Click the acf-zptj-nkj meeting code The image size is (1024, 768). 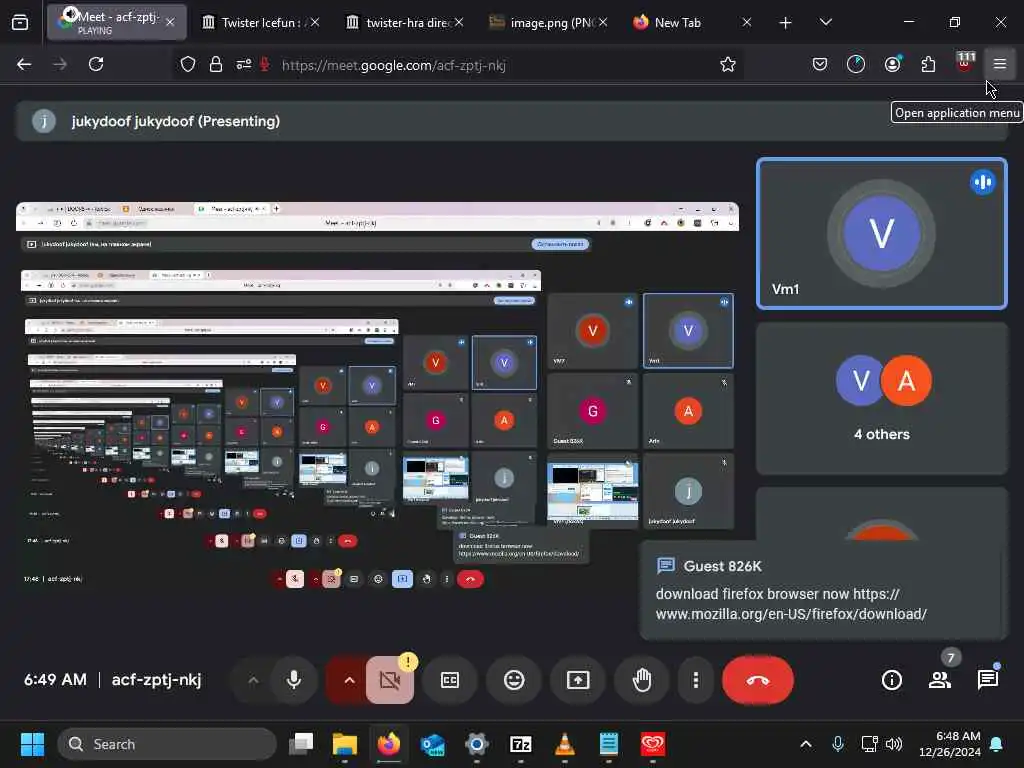tap(157, 680)
